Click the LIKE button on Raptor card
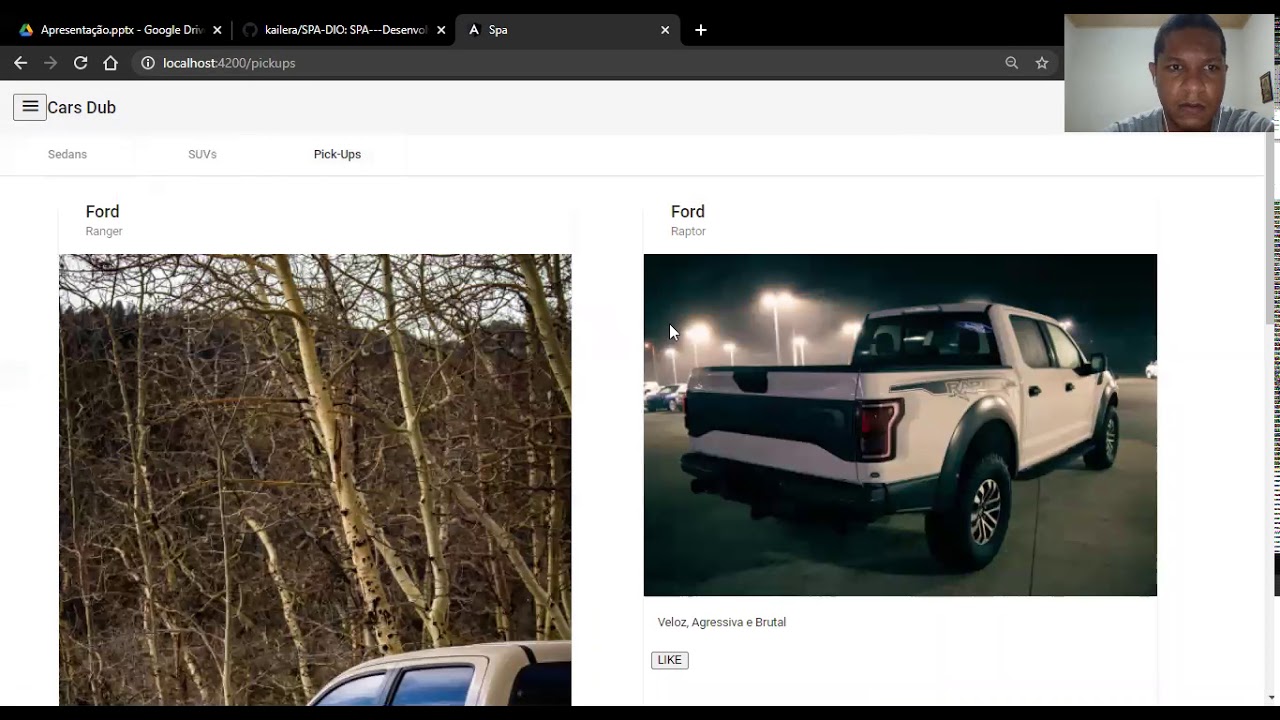Viewport: 1280px width, 720px height. (x=670, y=660)
